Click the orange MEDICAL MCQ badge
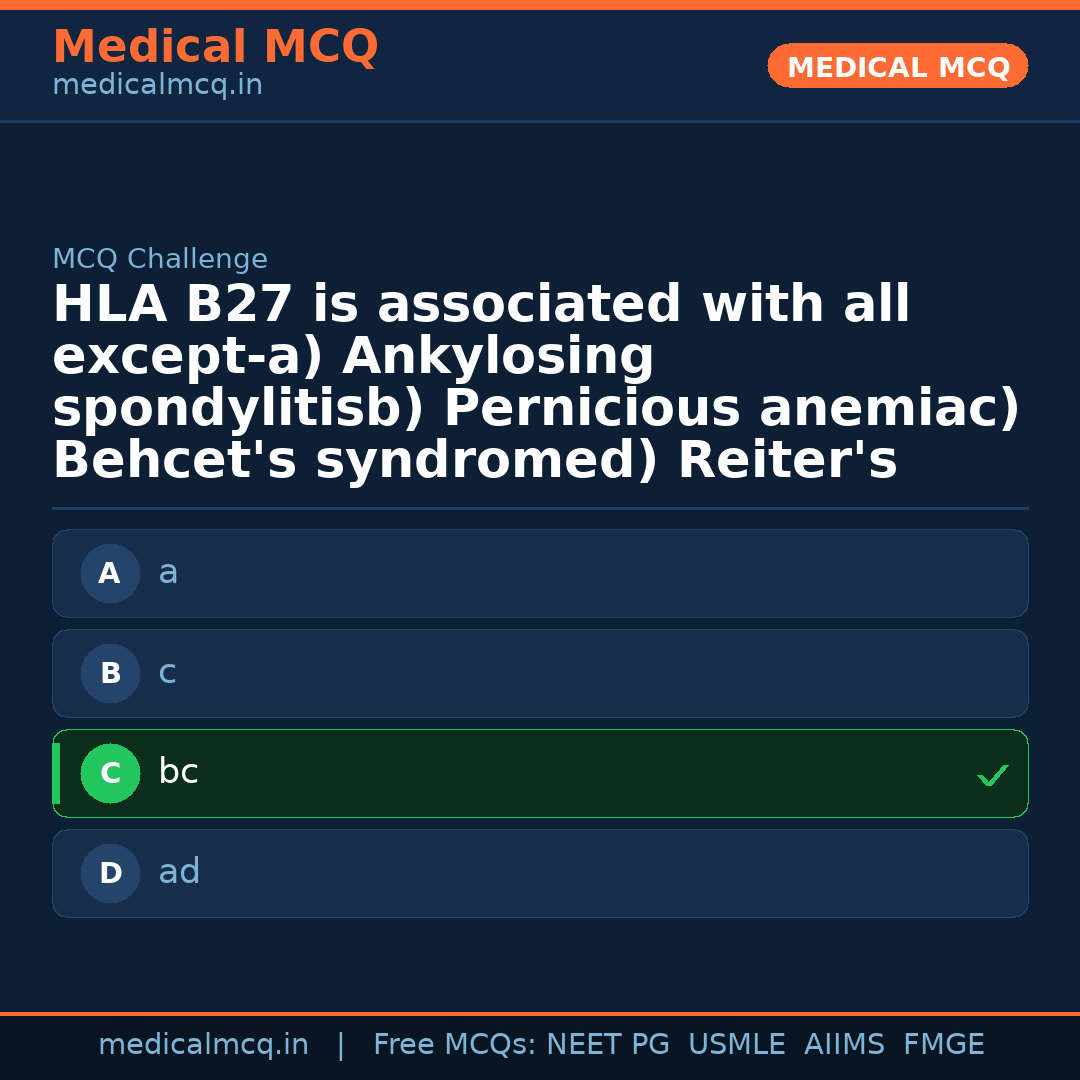The height and width of the screenshot is (1080, 1080). click(x=897, y=67)
